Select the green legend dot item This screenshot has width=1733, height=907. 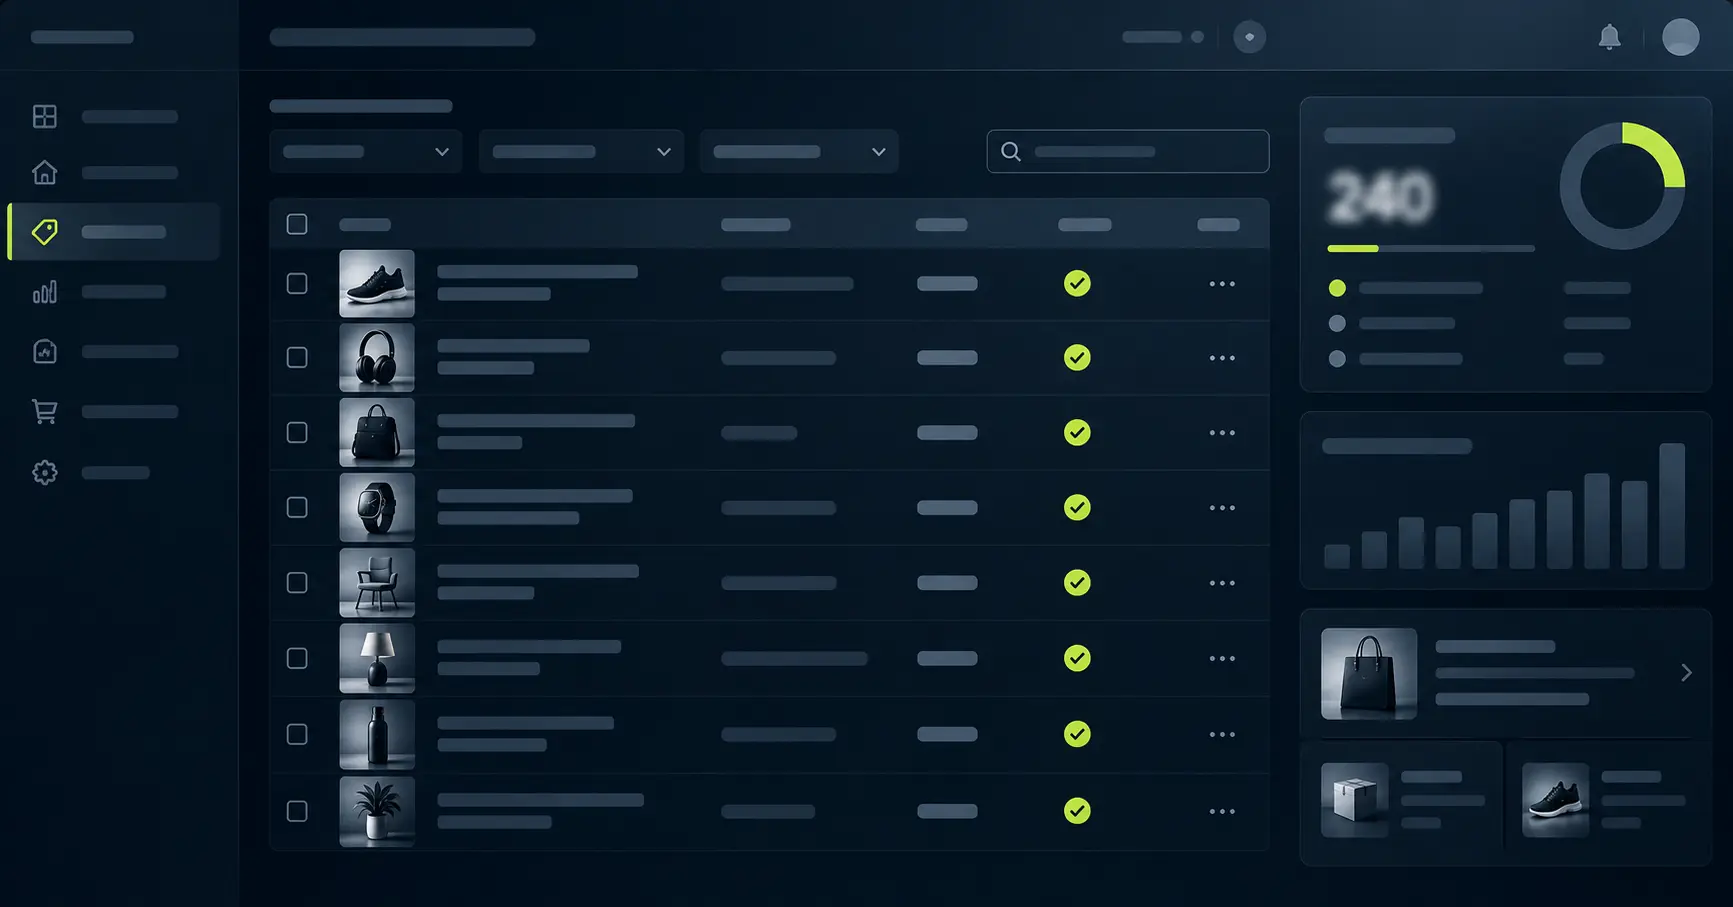coord(1337,288)
